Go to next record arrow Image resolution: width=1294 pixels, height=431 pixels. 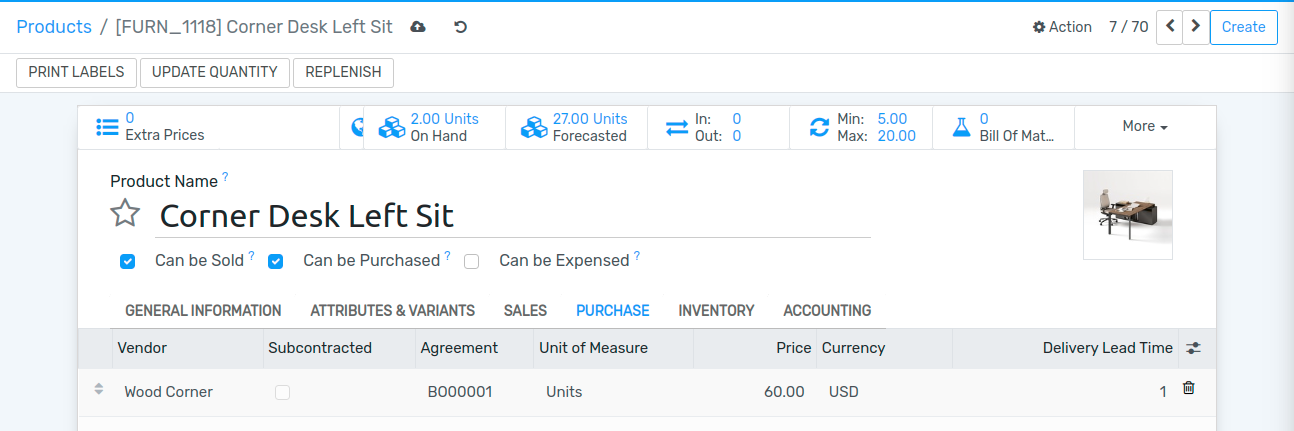click(x=1196, y=27)
